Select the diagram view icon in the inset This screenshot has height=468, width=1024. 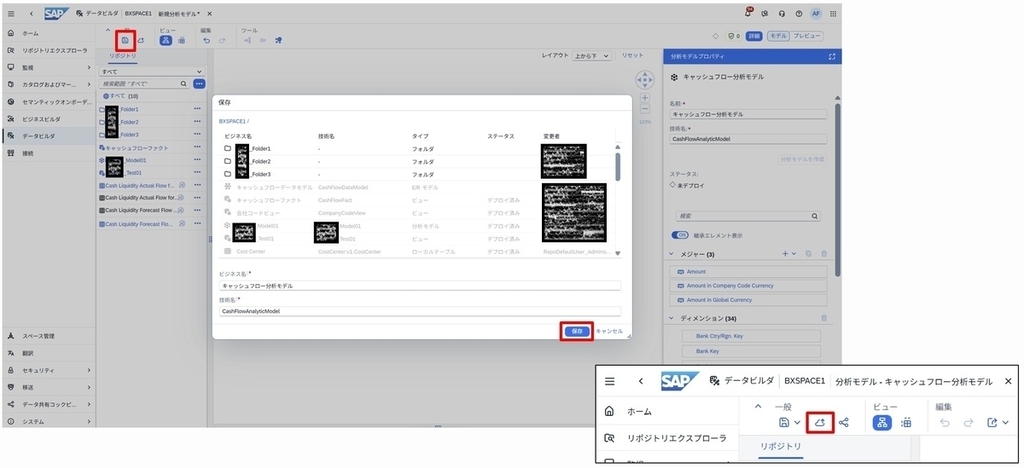tap(882, 422)
